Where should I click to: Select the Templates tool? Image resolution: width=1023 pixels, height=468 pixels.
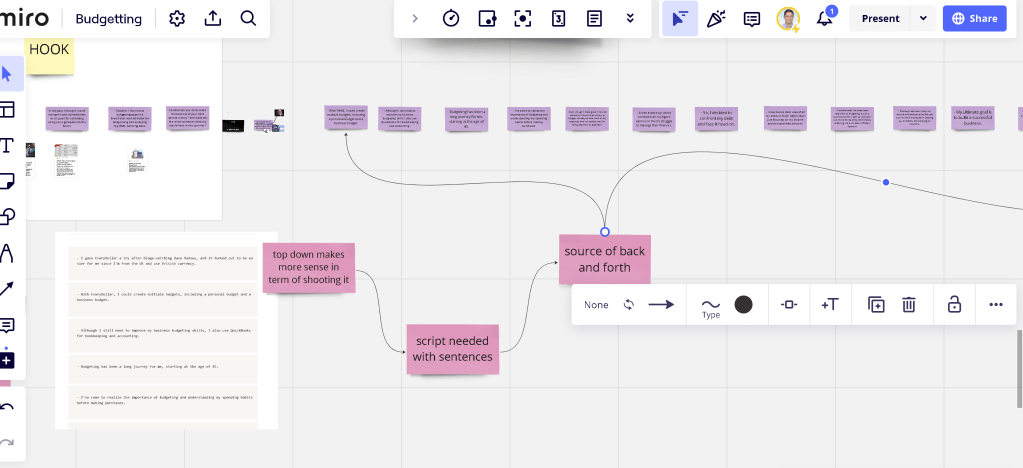pyautogui.click(x=7, y=110)
